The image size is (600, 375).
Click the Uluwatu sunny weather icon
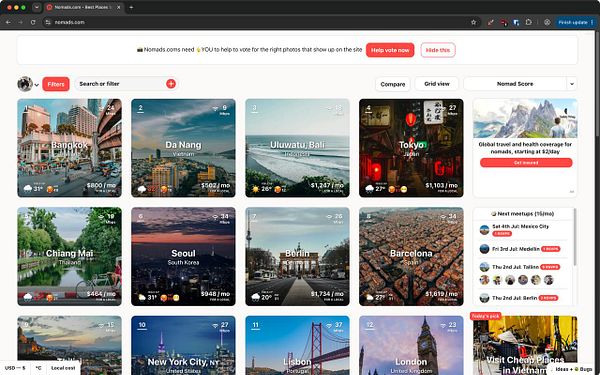[x=255, y=189]
